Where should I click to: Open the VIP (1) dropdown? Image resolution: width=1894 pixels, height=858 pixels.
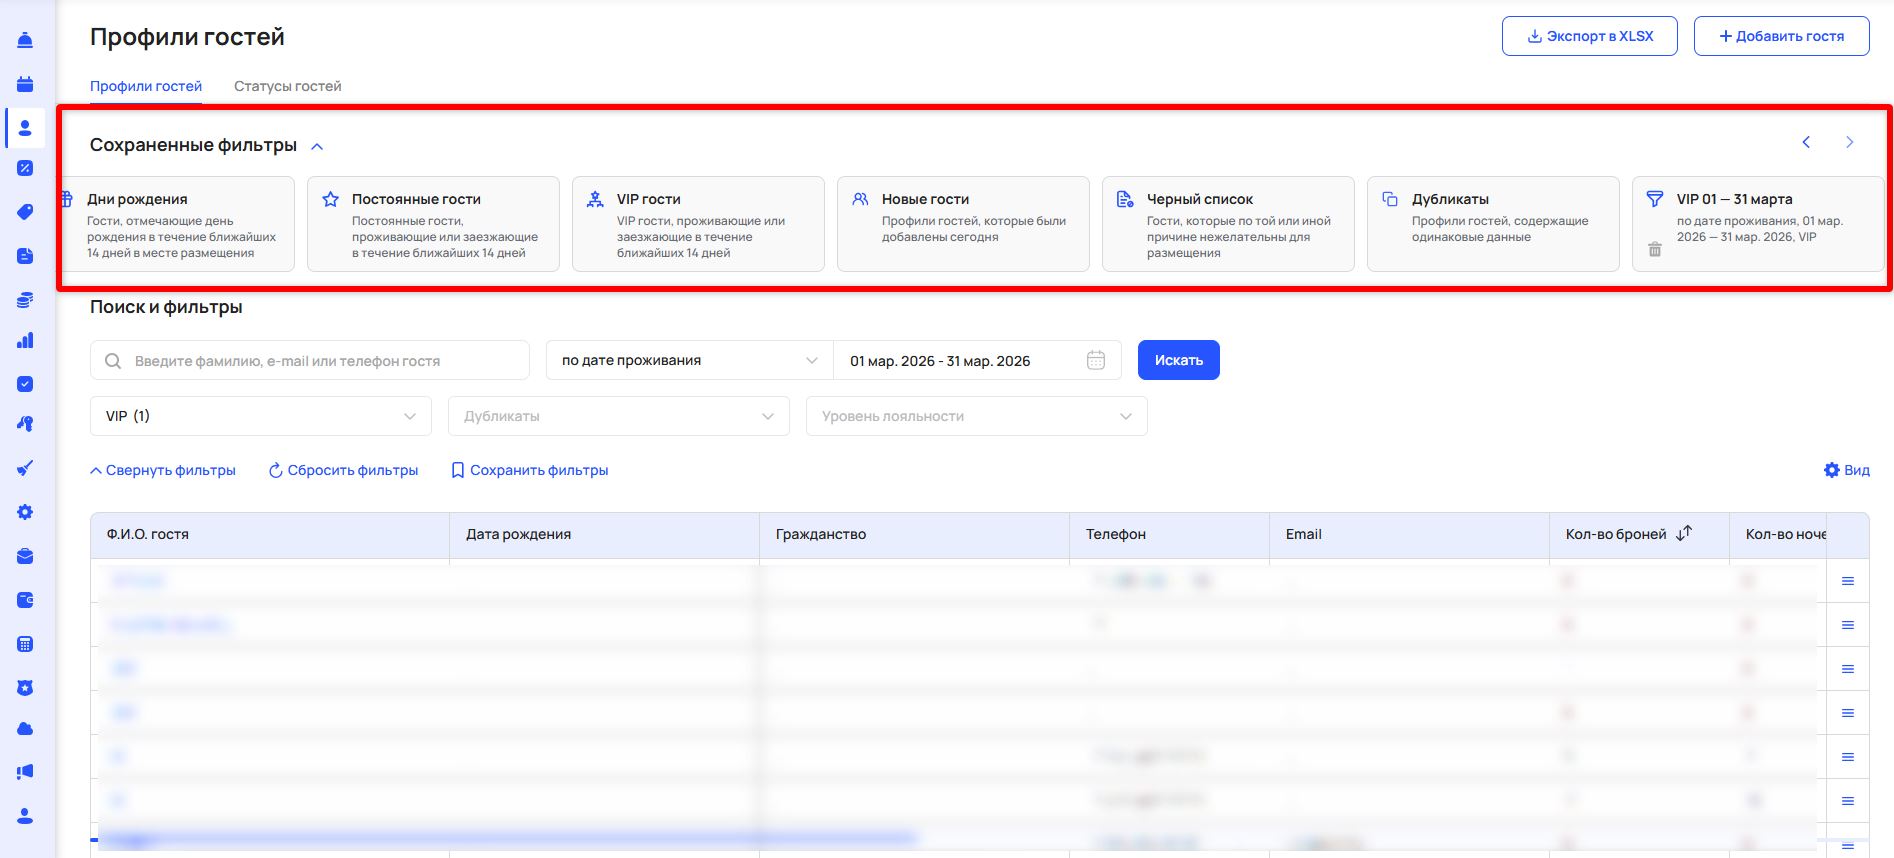tap(260, 416)
